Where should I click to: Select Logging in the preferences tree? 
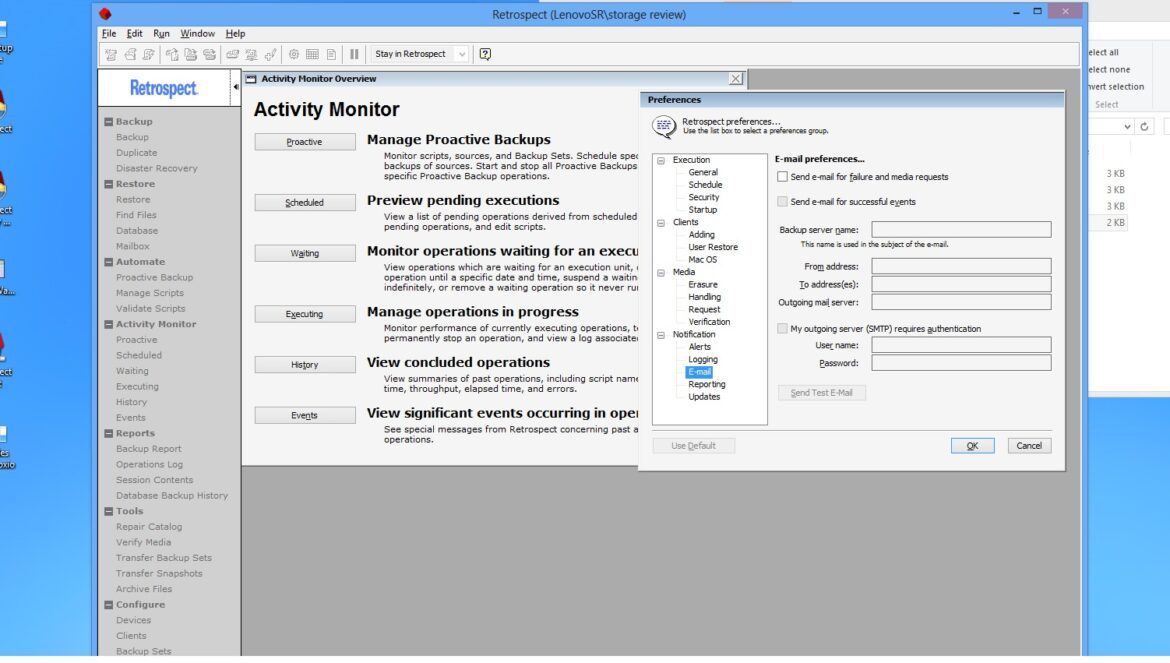(x=703, y=359)
